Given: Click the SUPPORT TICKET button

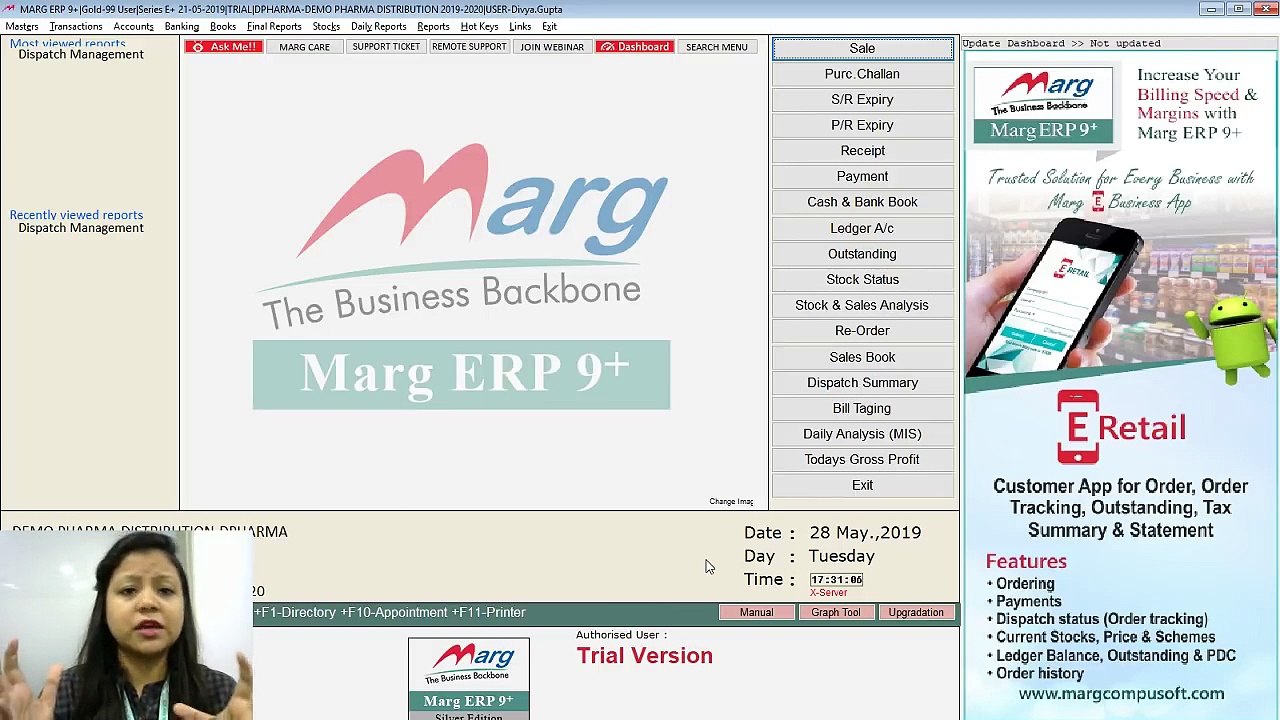Looking at the screenshot, I should tap(386, 47).
